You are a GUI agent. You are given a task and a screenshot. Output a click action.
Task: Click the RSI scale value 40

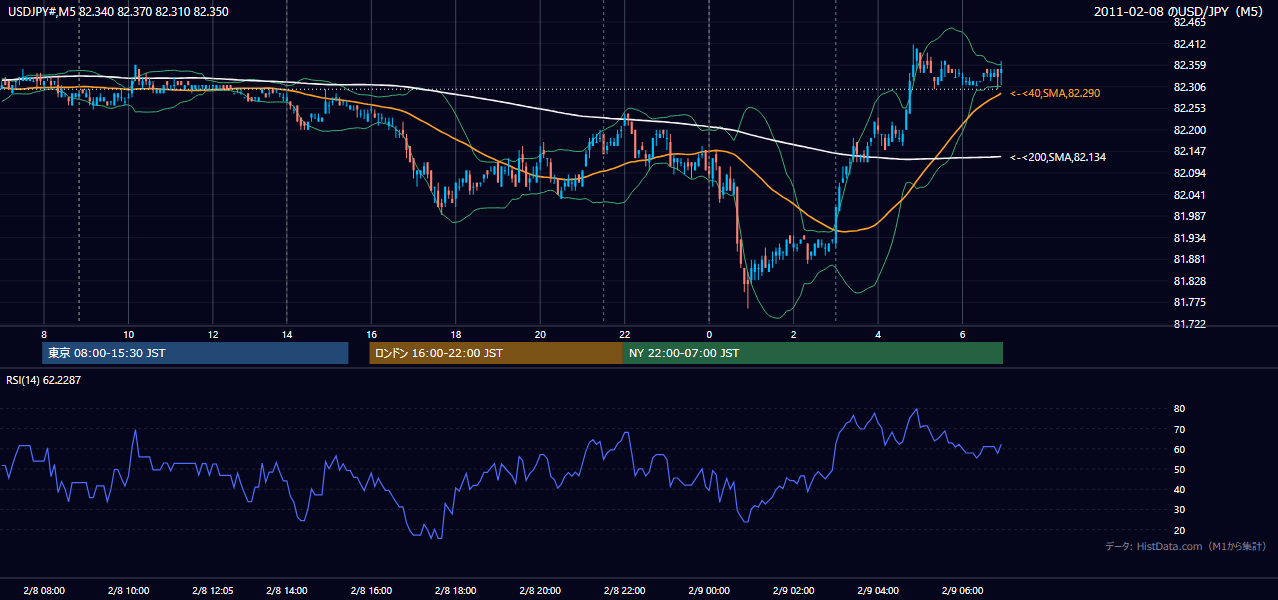1180,489
